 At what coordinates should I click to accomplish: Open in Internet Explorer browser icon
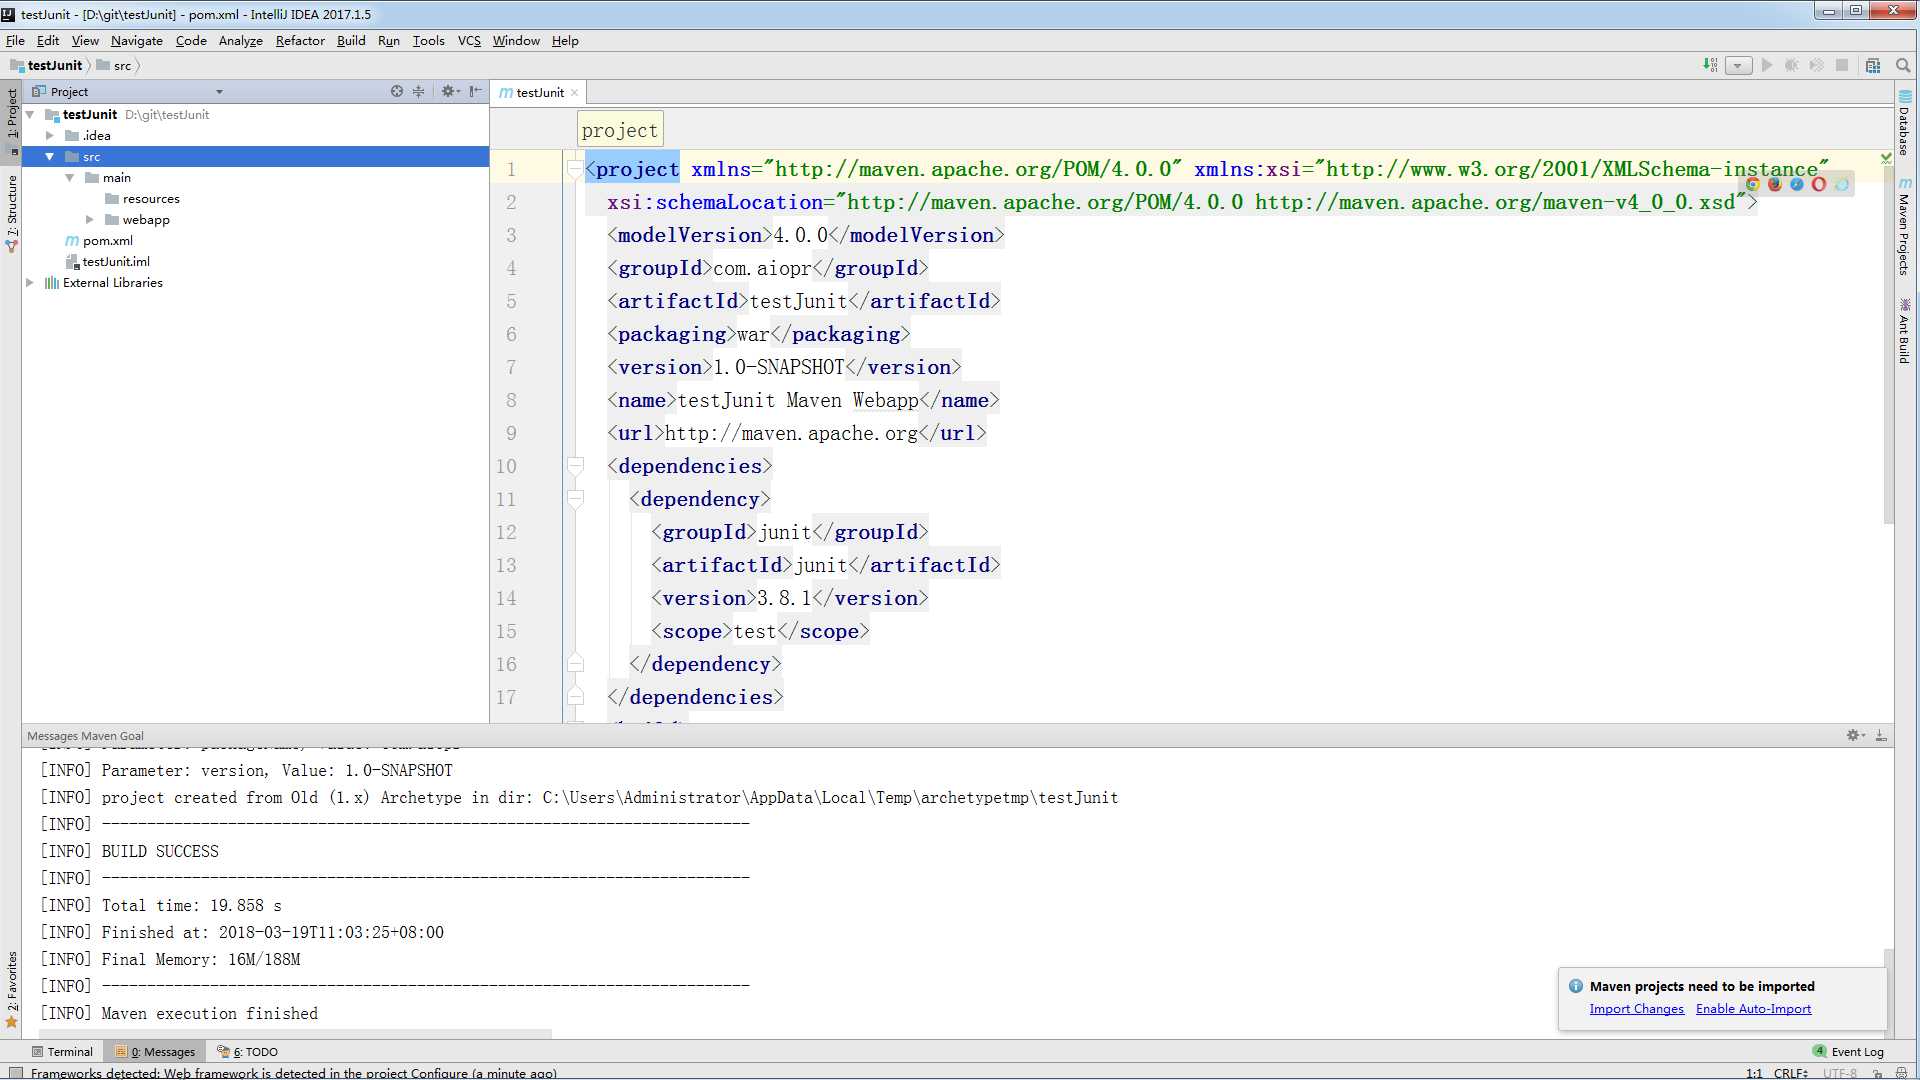pos(1841,184)
